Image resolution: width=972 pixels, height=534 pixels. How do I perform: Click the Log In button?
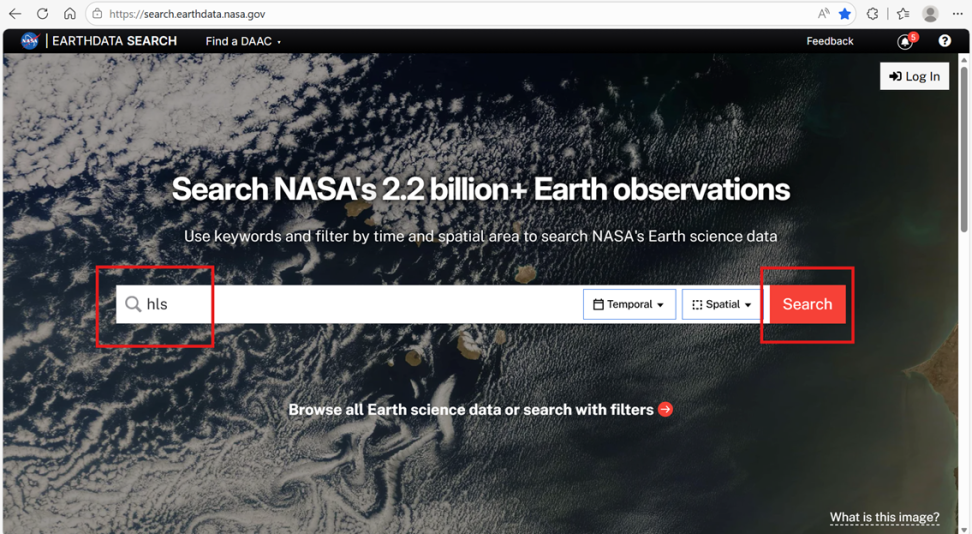click(x=914, y=76)
